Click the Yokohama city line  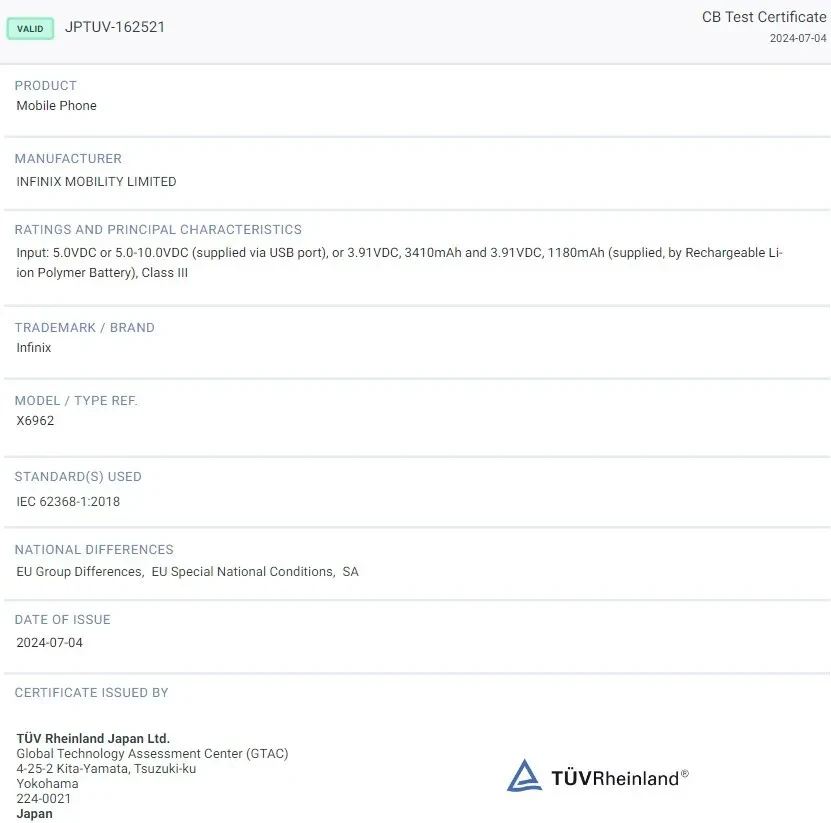pyautogui.click(x=48, y=784)
